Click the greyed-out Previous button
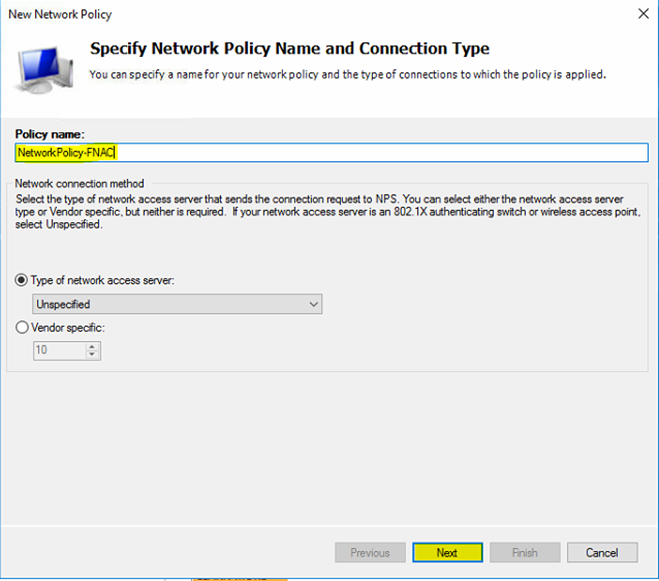The height and width of the screenshot is (581, 659). pyautogui.click(x=369, y=552)
